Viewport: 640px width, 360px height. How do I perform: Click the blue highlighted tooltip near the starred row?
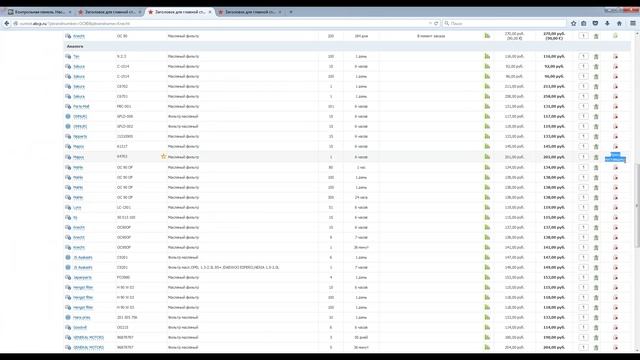(615, 157)
